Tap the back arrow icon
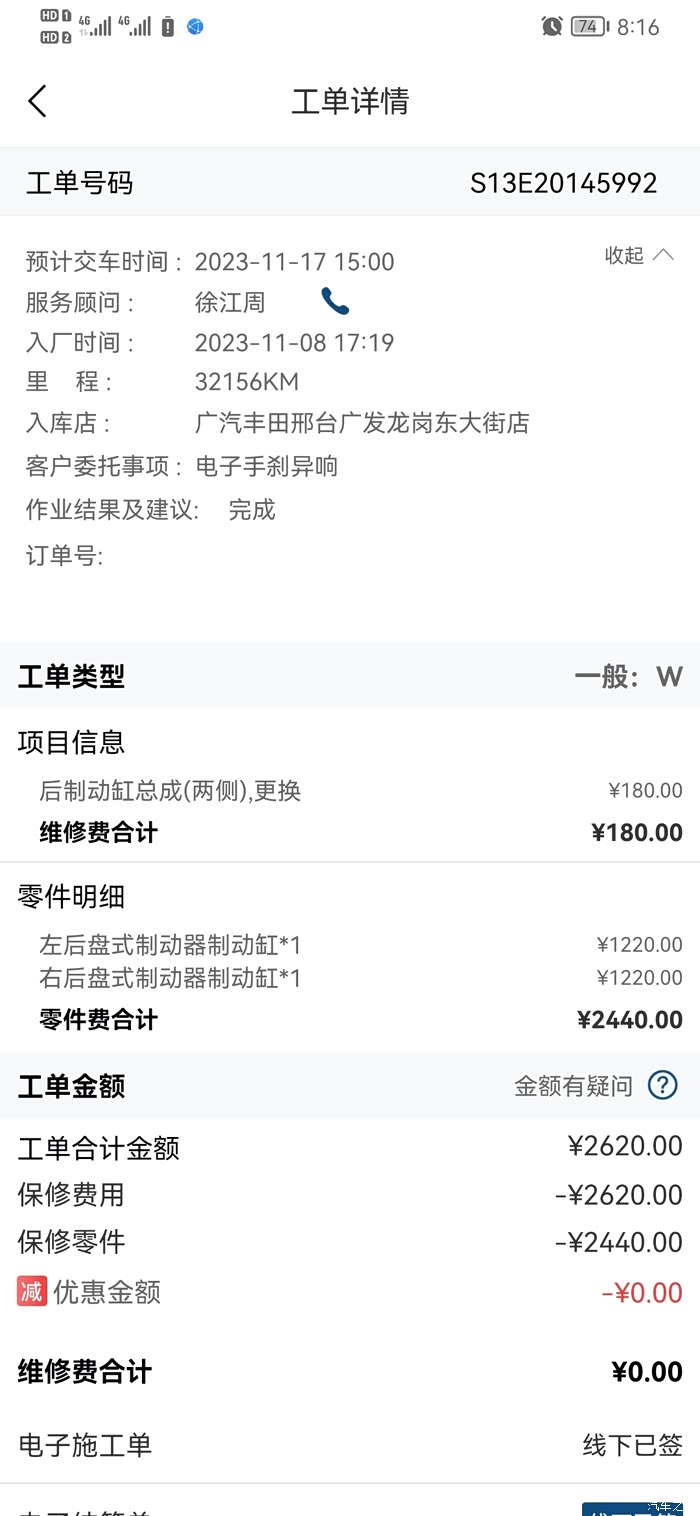The width and height of the screenshot is (700, 1516). coord(38,101)
